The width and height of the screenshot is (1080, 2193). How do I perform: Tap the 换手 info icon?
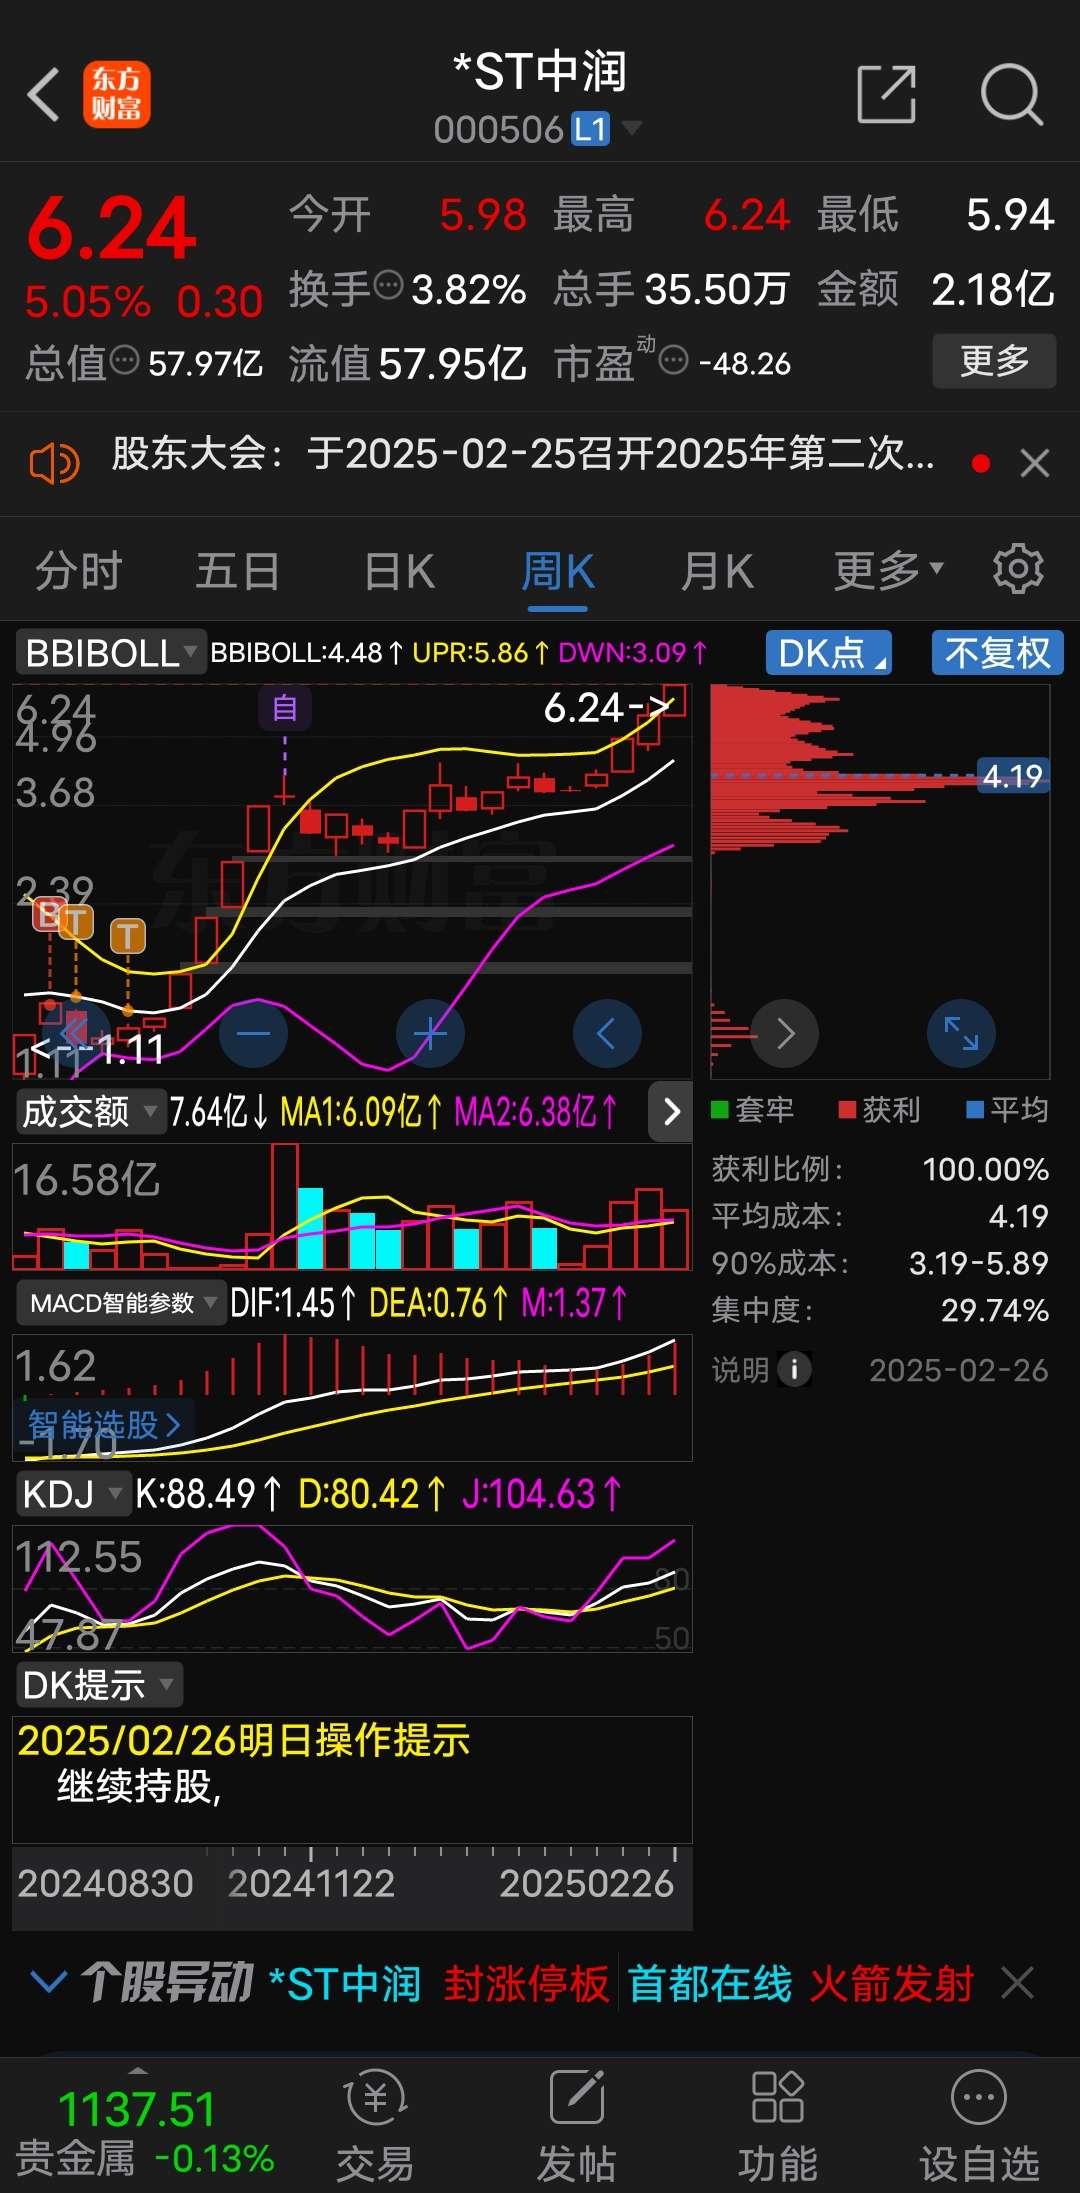[388, 285]
